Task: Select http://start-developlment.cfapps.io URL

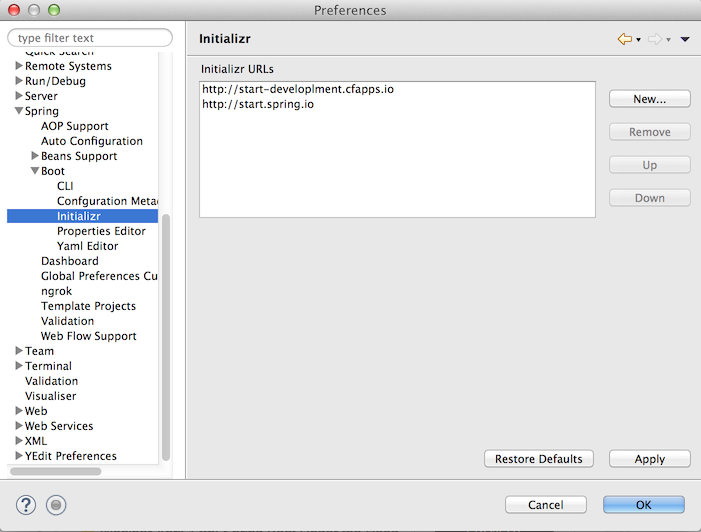Action: [x=298, y=89]
